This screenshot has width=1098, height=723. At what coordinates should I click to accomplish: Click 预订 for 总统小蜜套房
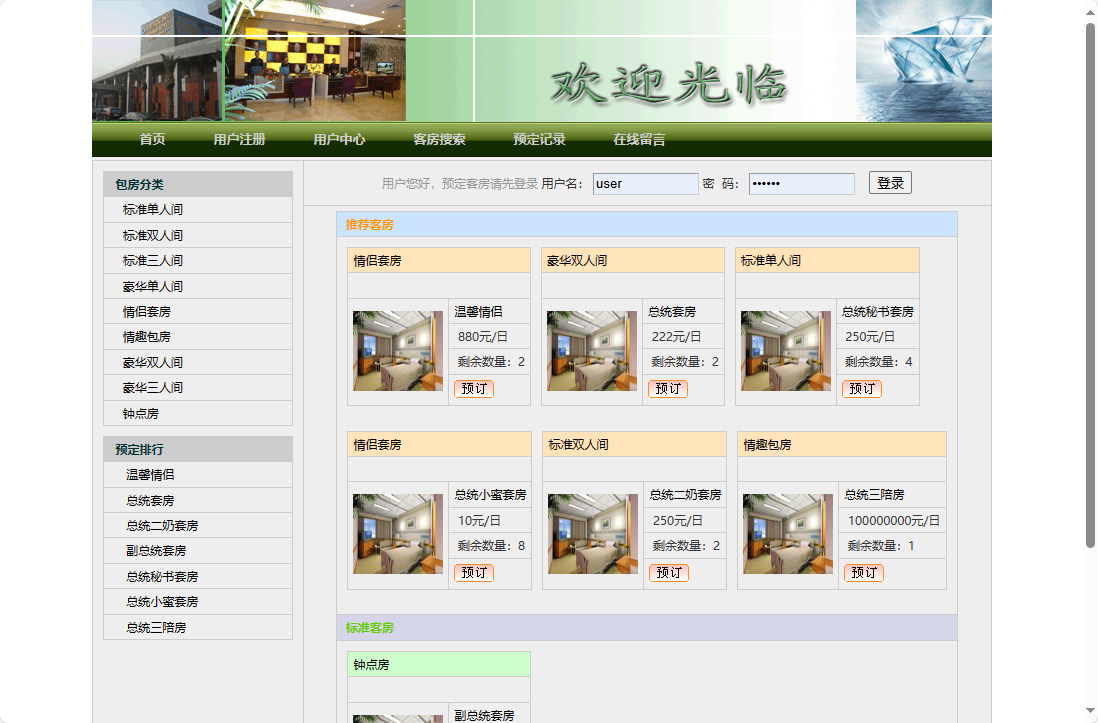click(473, 572)
